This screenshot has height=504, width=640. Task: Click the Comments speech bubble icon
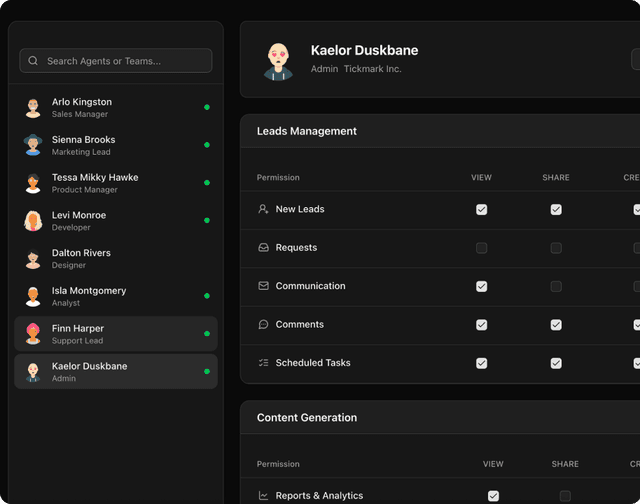coord(263,325)
